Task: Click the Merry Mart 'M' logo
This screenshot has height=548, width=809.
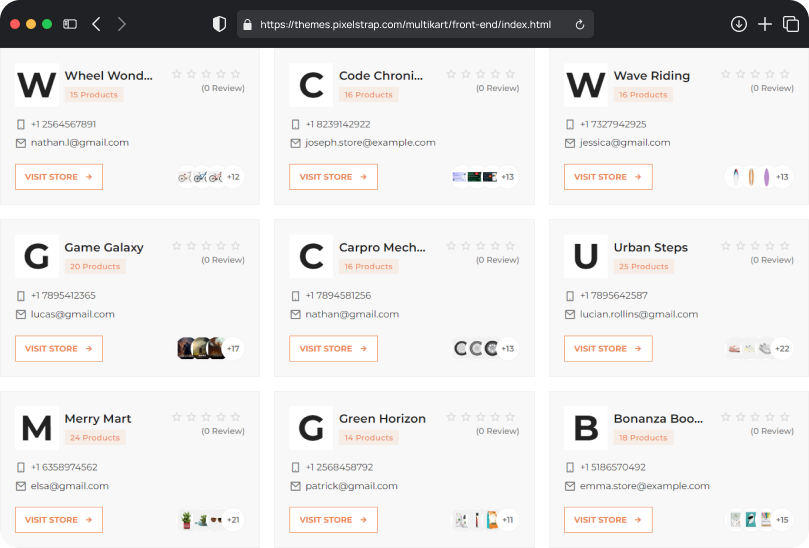Action: 37,428
